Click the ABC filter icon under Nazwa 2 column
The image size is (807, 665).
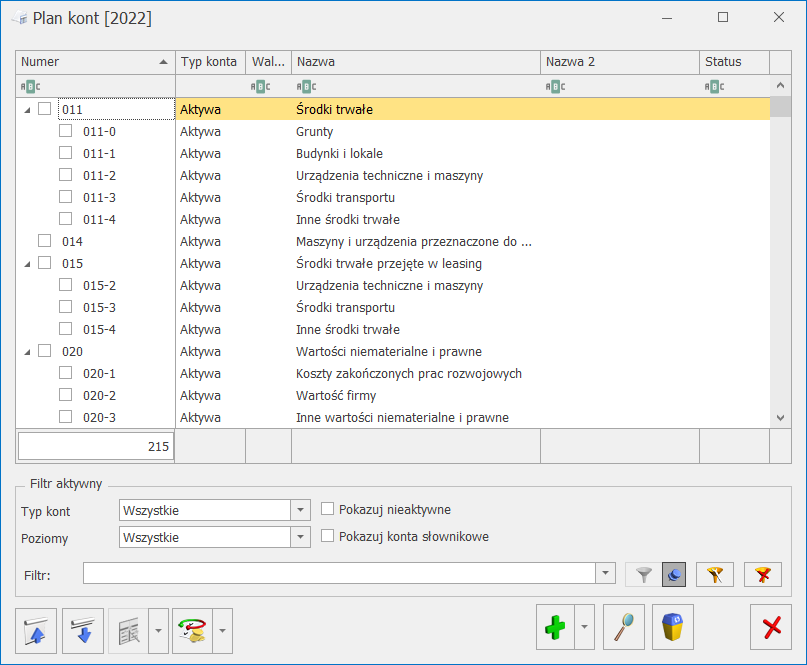(x=555, y=86)
